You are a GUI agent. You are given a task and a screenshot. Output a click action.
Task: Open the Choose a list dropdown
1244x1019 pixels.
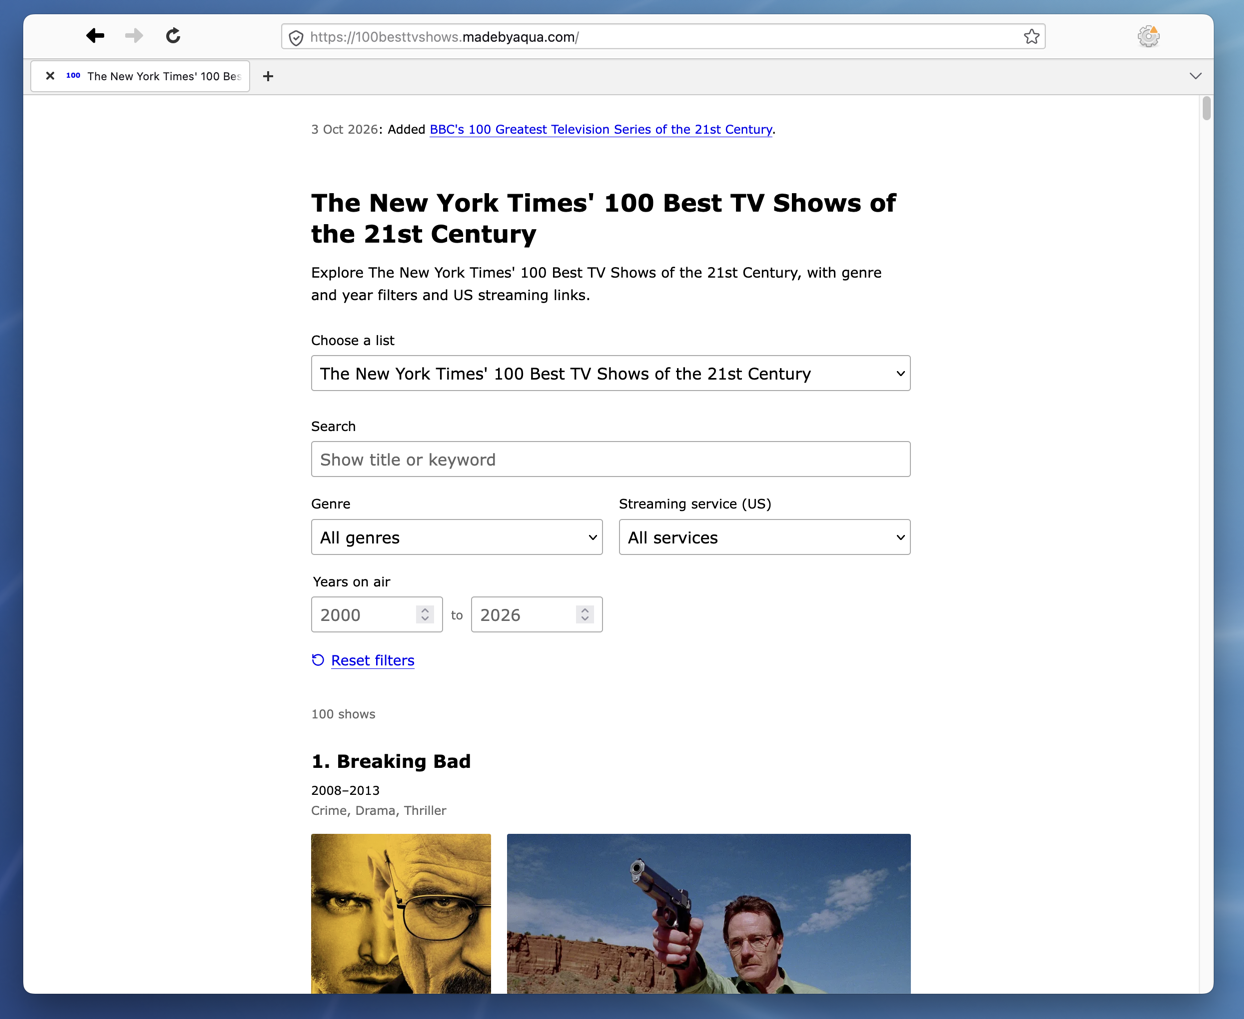tap(610, 373)
